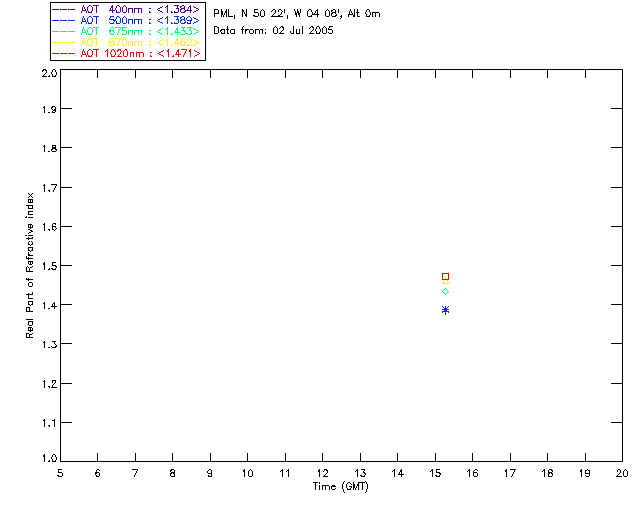
Task: Click the 16 x-axis tick label
Action: [x=473, y=473]
